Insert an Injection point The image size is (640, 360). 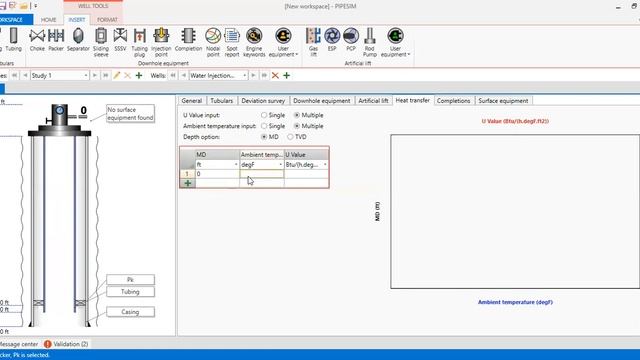pyautogui.click(x=161, y=42)
